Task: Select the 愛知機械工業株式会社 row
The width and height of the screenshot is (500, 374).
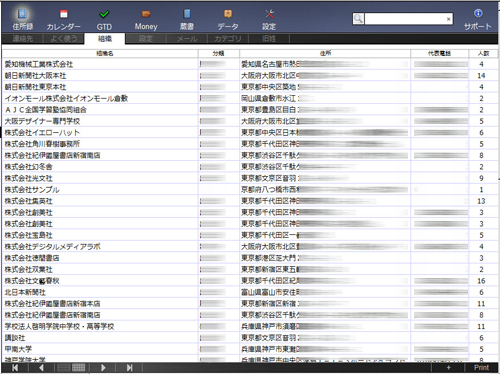Action: [250, 64]
